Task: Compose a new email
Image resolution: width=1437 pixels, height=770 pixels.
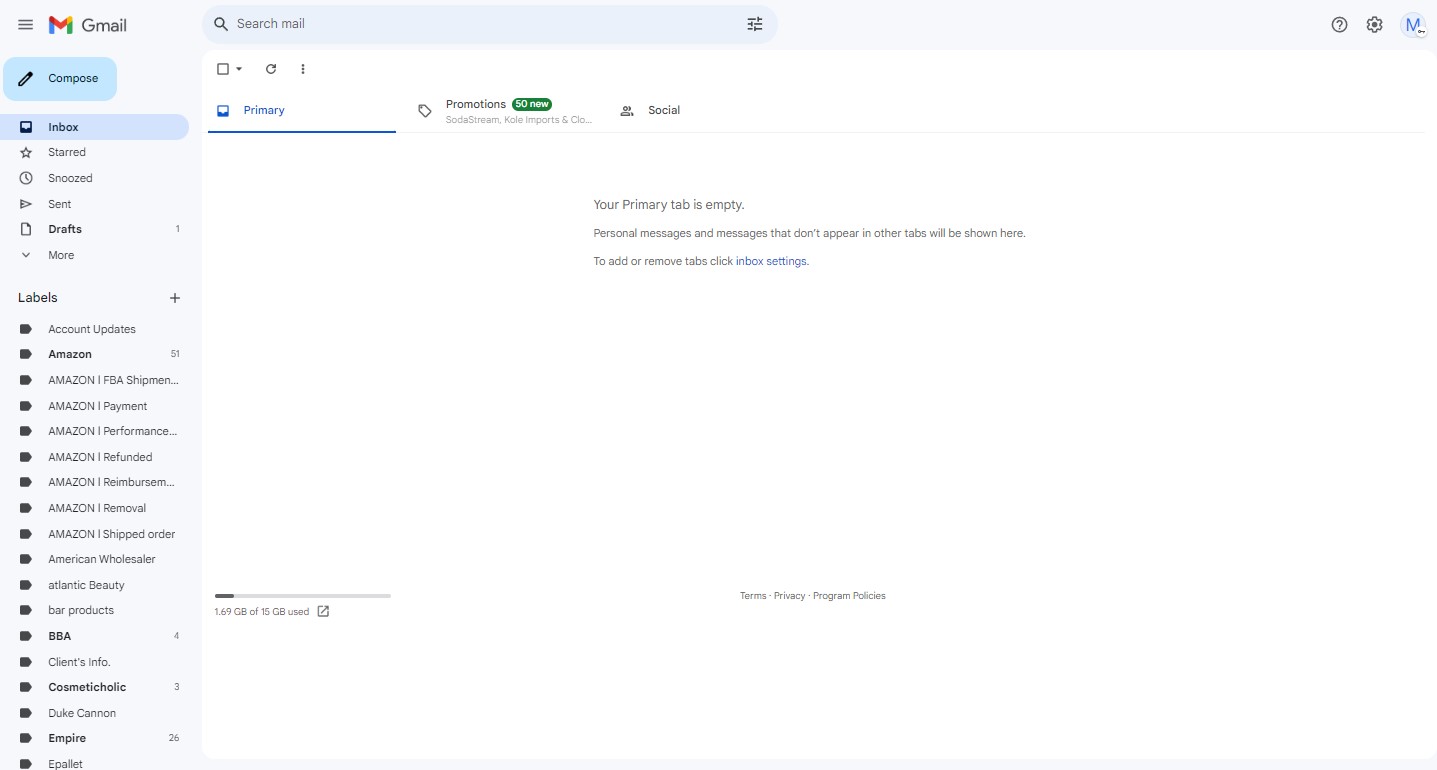Action: point(60,79)
